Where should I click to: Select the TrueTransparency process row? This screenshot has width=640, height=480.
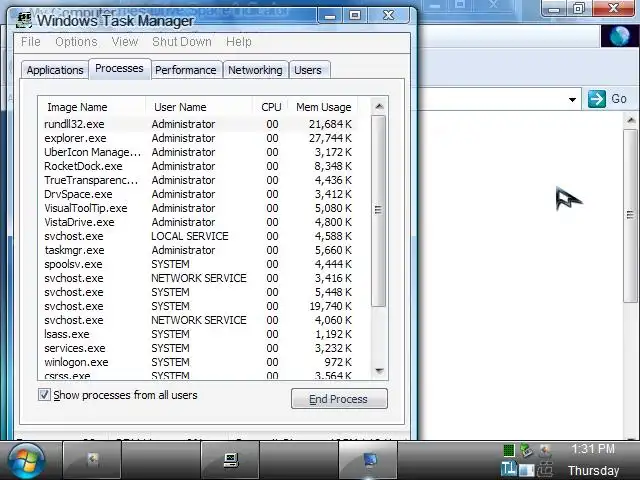tap(198, 180)
